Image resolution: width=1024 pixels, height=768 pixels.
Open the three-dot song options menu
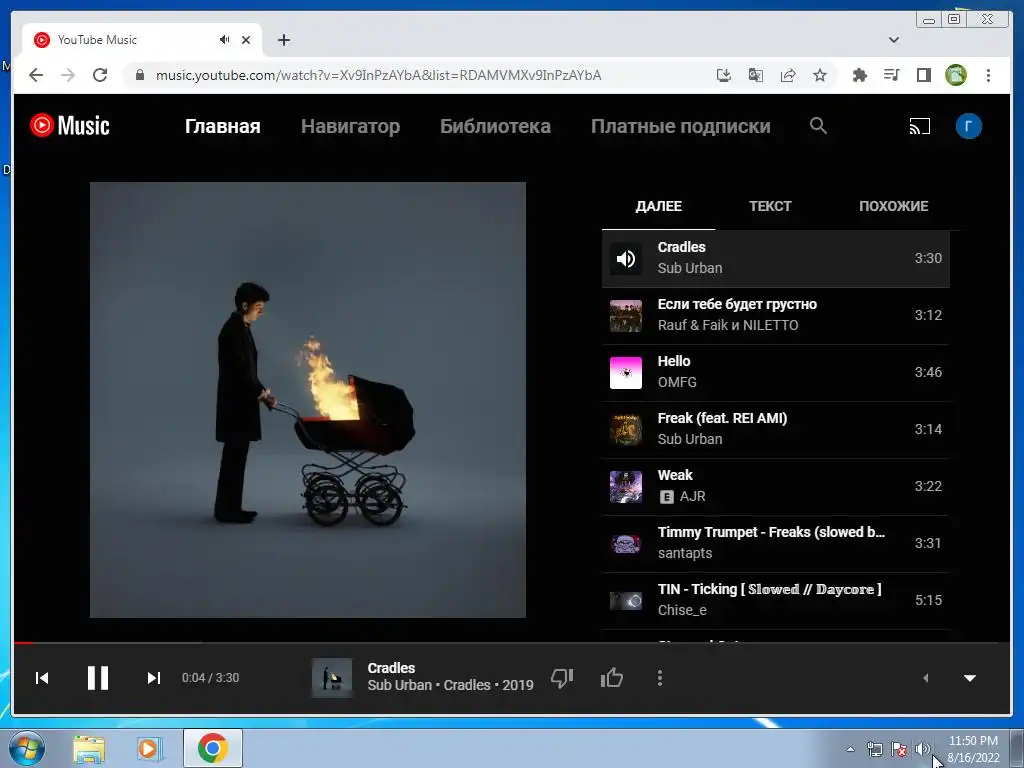[x=660, y=678]
